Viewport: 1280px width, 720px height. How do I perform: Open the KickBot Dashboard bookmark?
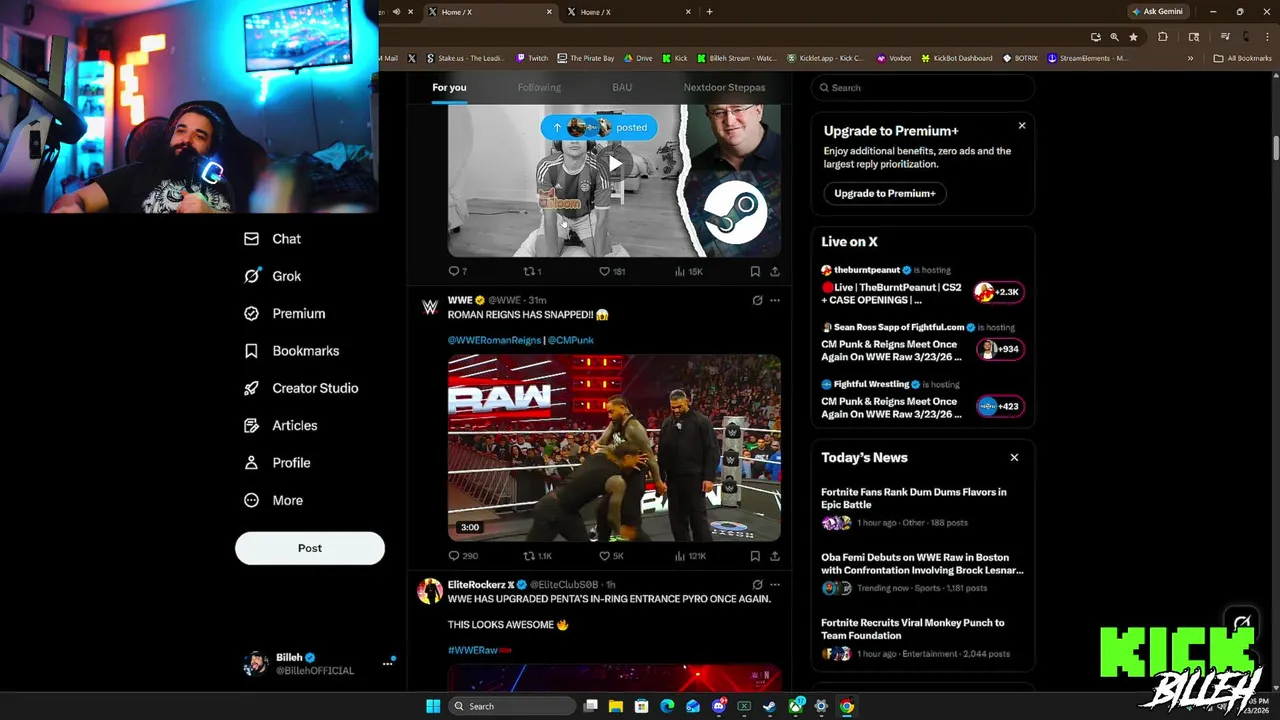point(957,58)
